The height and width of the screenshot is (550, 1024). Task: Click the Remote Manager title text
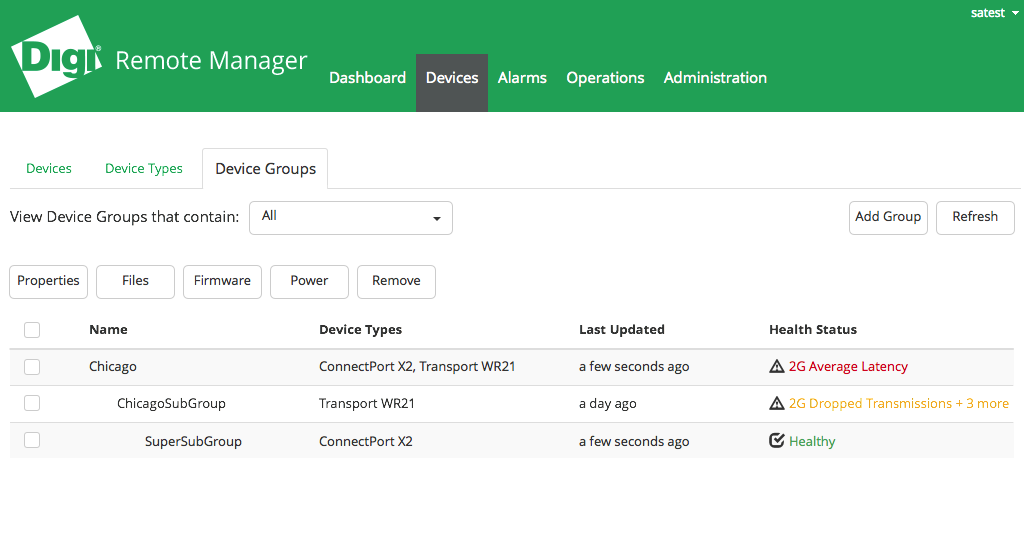[x=211, y=61]
